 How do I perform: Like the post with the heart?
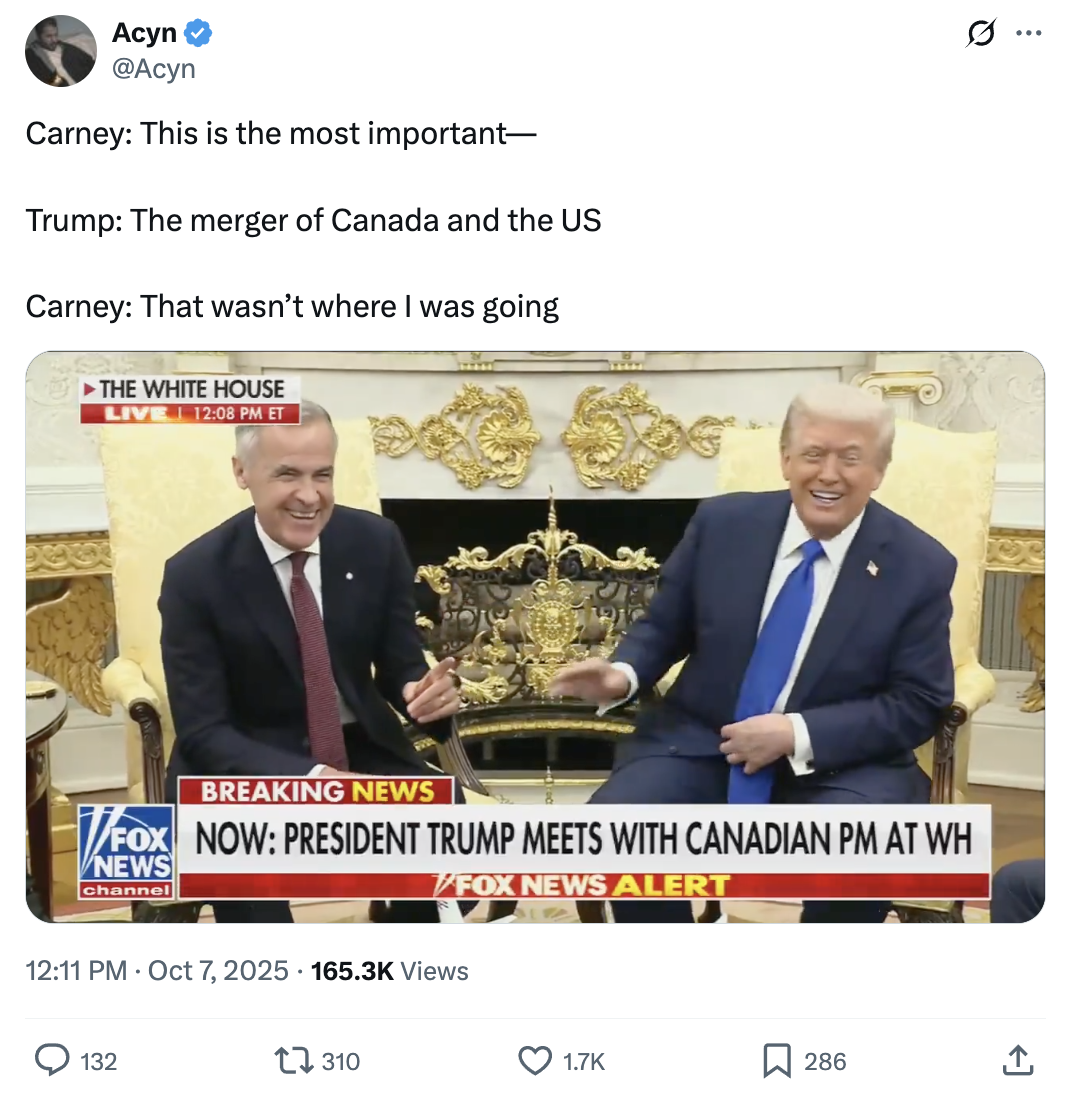(x=535, y=1060)
